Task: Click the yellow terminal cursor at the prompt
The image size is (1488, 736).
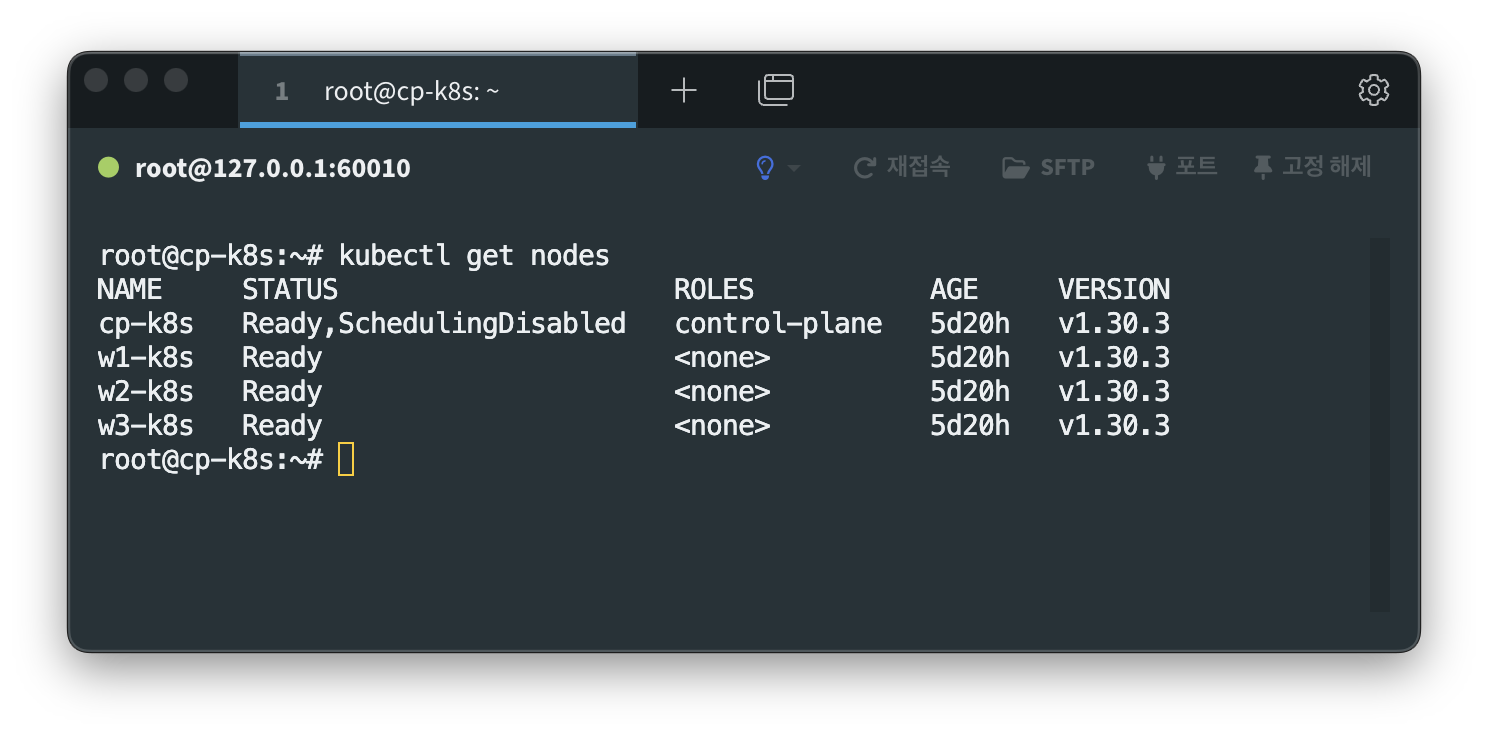Action: click(346, 459)
